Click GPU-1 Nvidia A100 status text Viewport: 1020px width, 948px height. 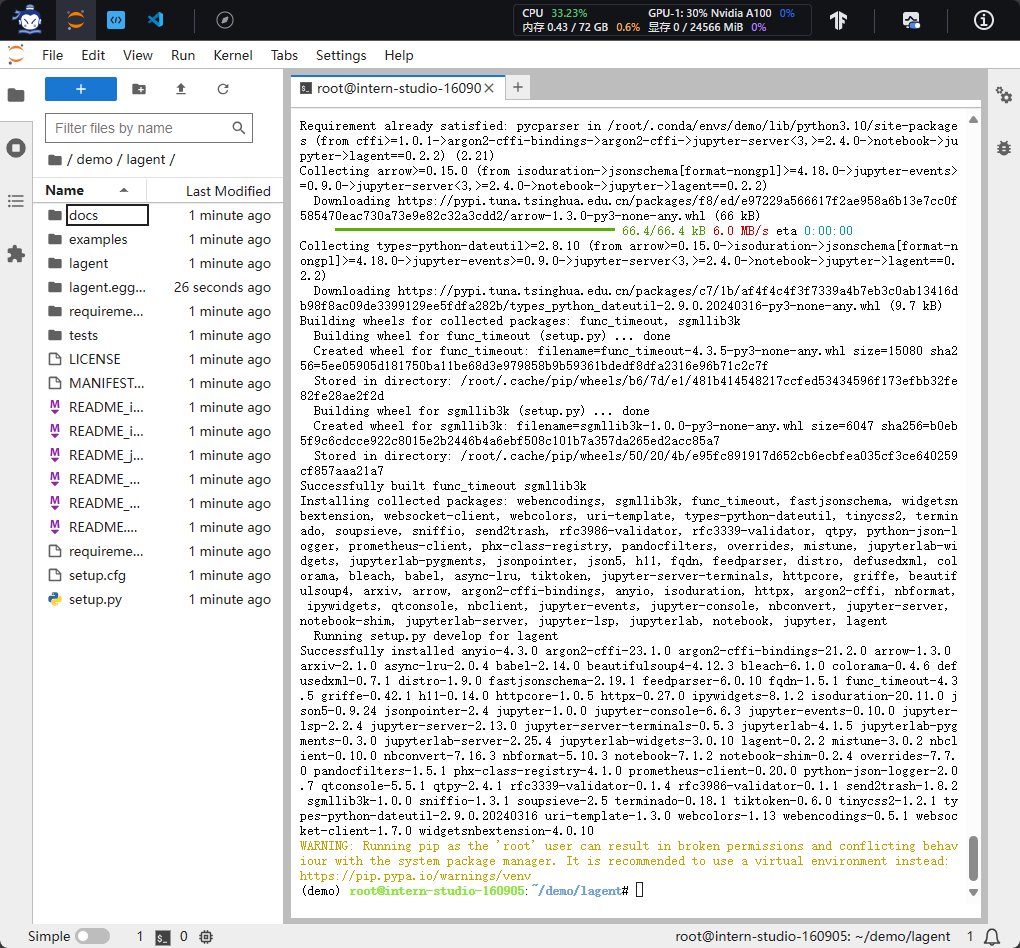click(x=710, y=13)
